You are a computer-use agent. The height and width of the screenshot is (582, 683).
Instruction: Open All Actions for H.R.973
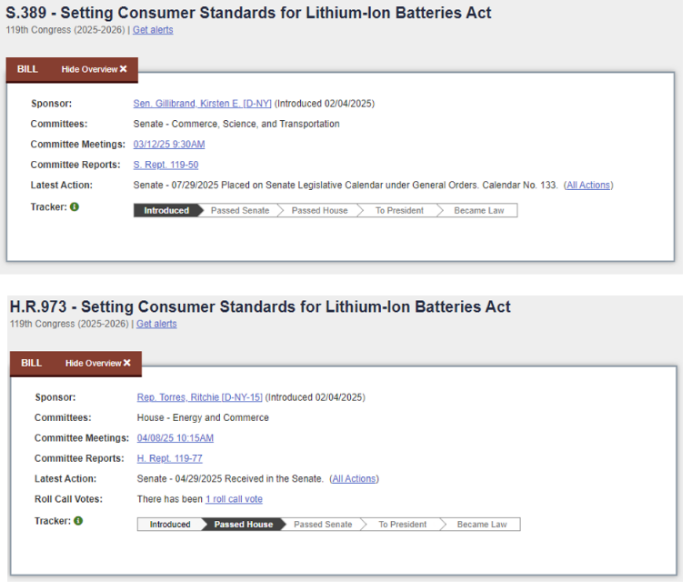(x=354, y=479)
